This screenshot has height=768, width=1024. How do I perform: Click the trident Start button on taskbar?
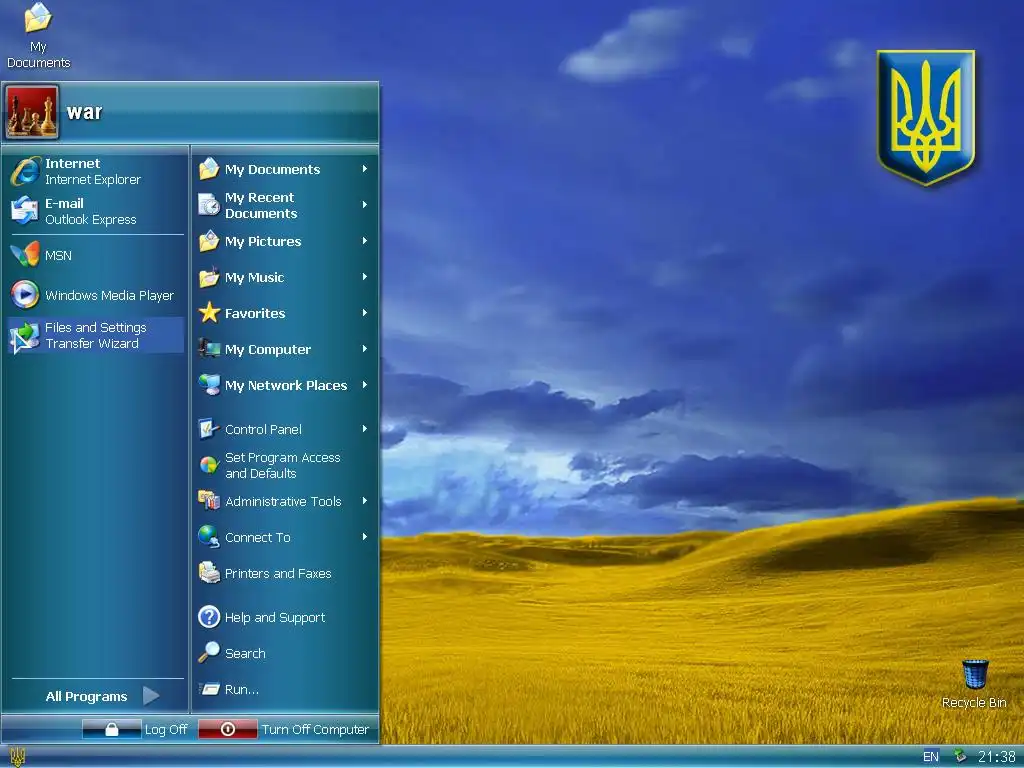(18, 758)
